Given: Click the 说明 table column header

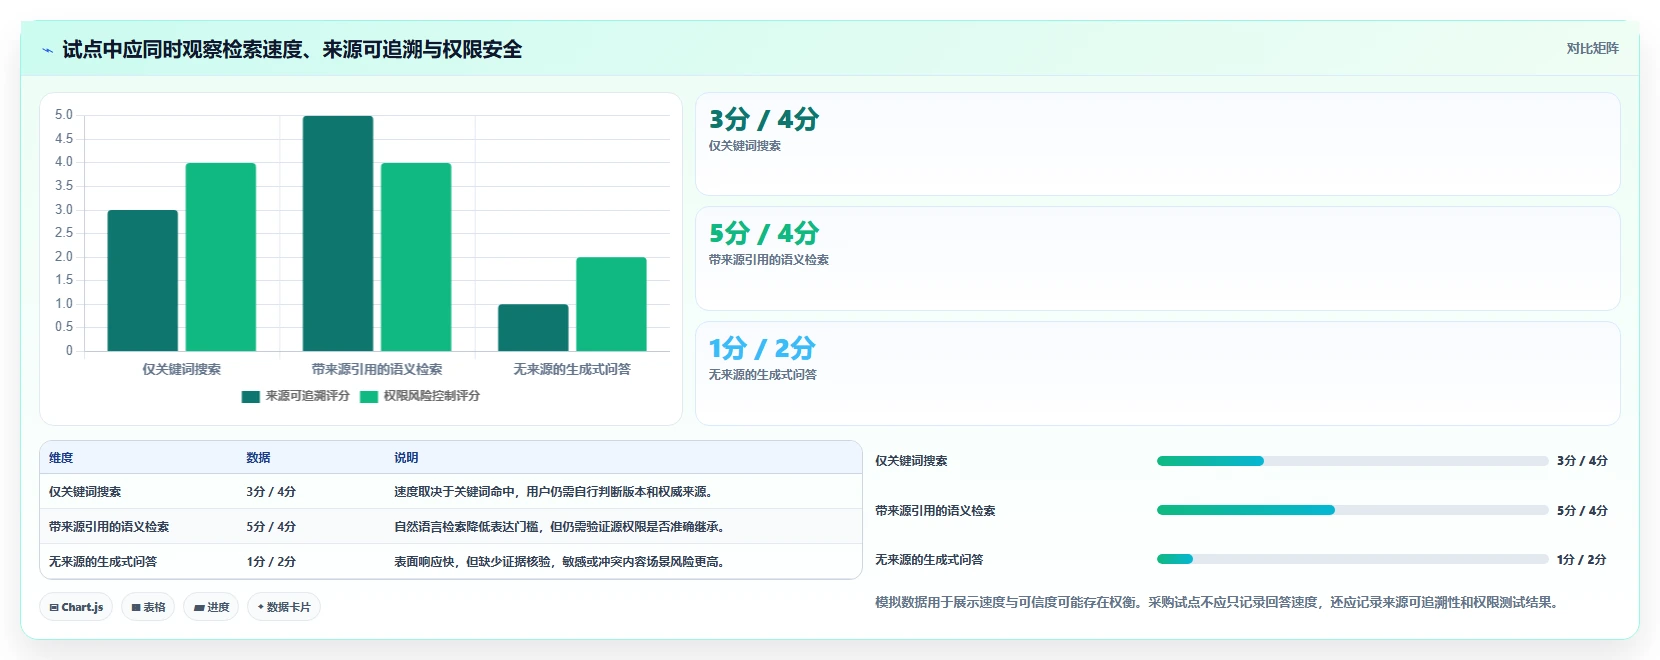Looking at the screenshot, I should pos(406,457).
